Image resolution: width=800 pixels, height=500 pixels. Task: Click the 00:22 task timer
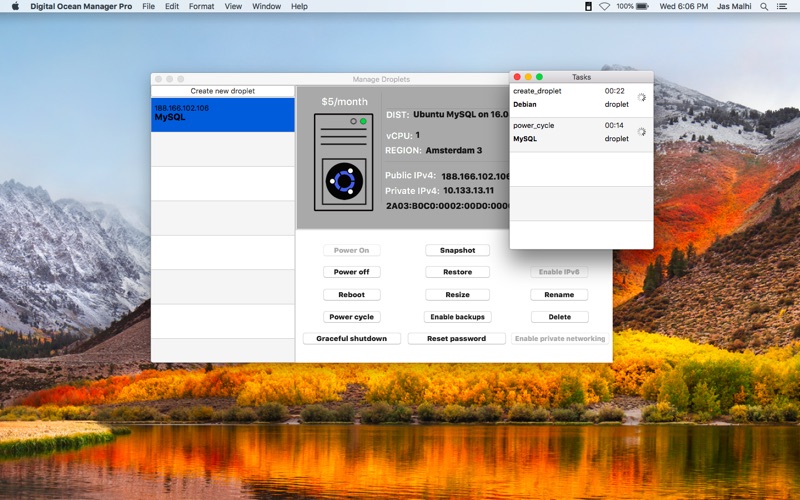pos(614,91)
